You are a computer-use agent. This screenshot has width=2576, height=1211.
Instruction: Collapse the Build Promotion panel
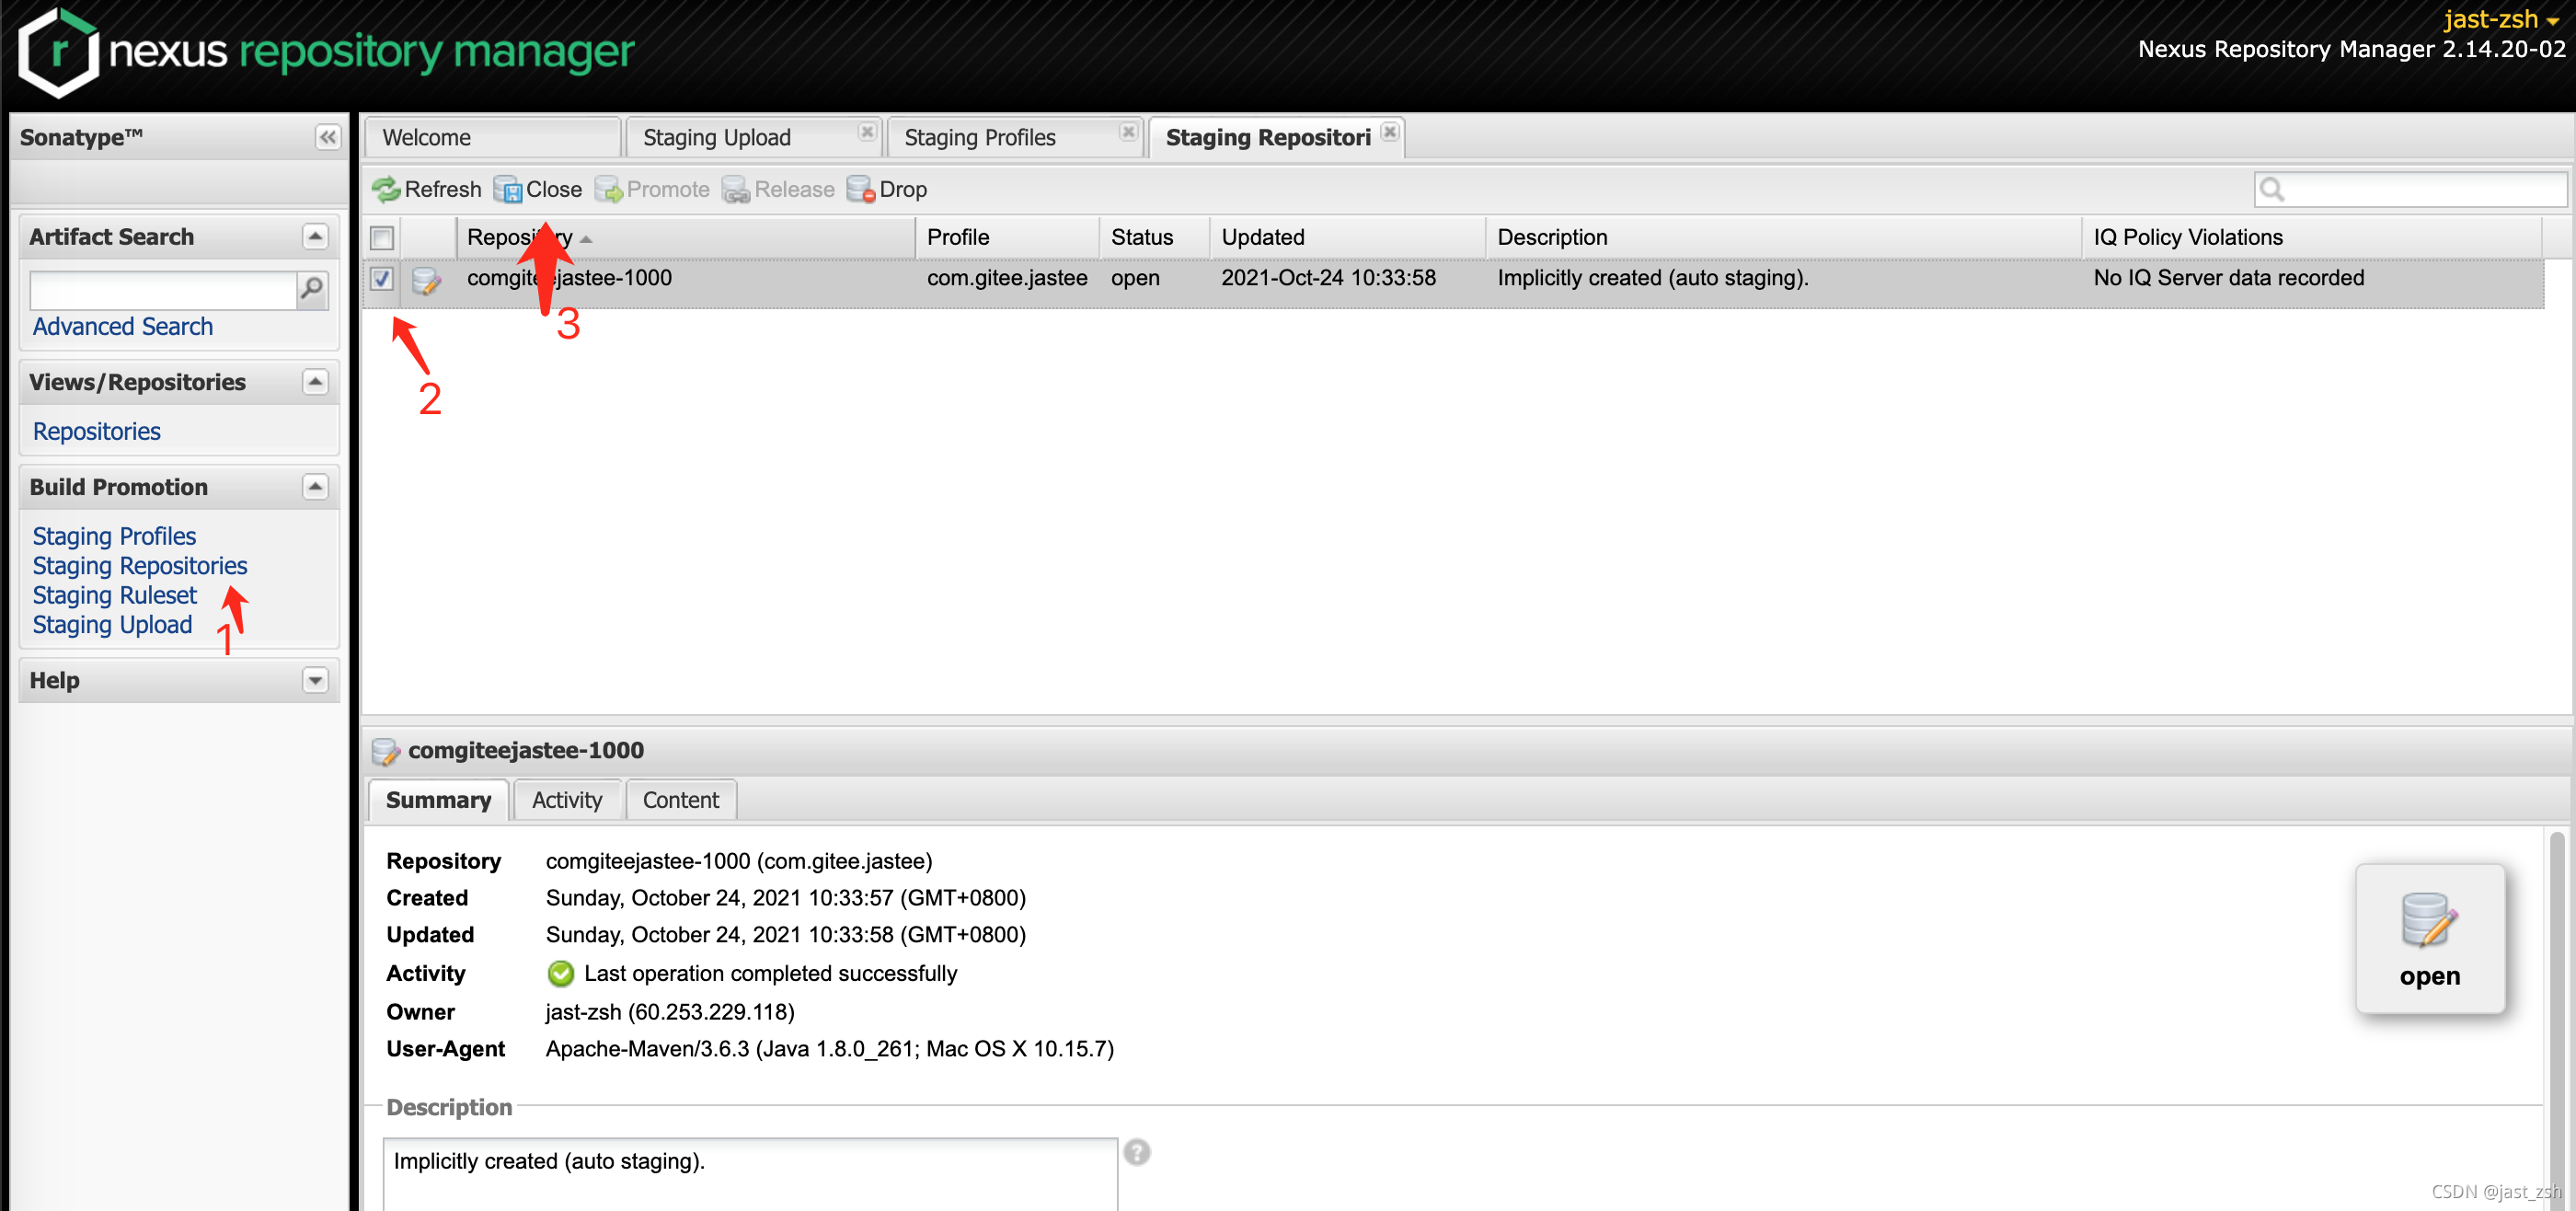pyautogui.click(x=315, y=487)
